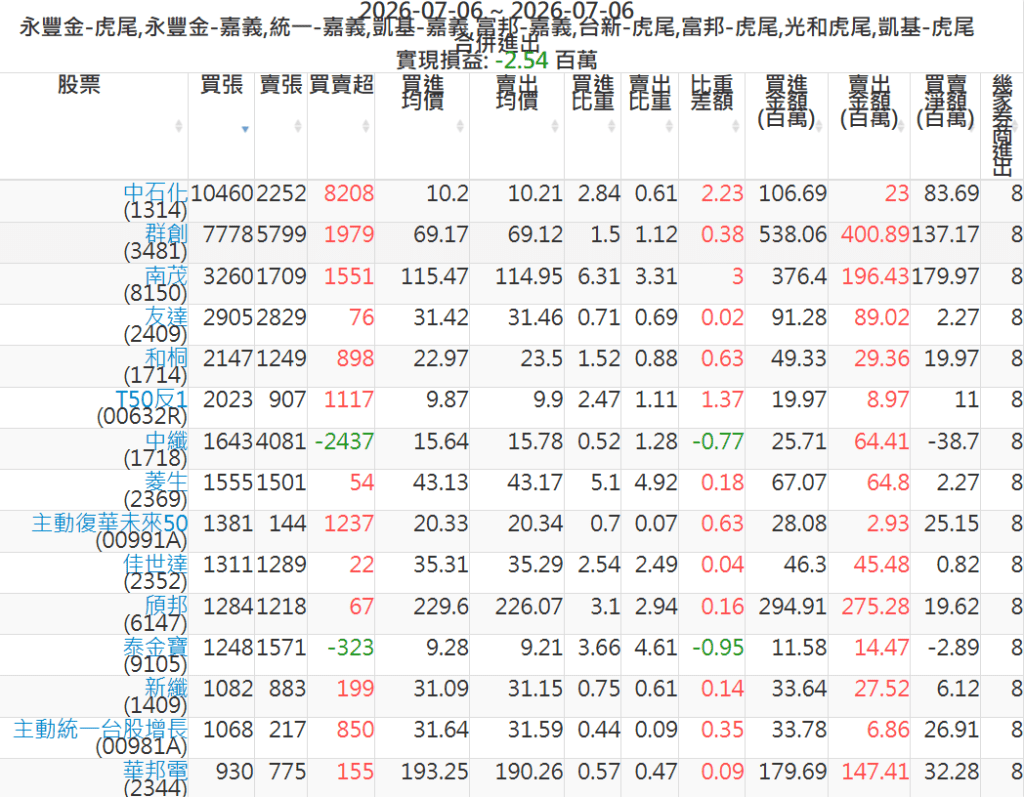
Task: Open the 和桐 stock link
Action: (x=166, y=357)
